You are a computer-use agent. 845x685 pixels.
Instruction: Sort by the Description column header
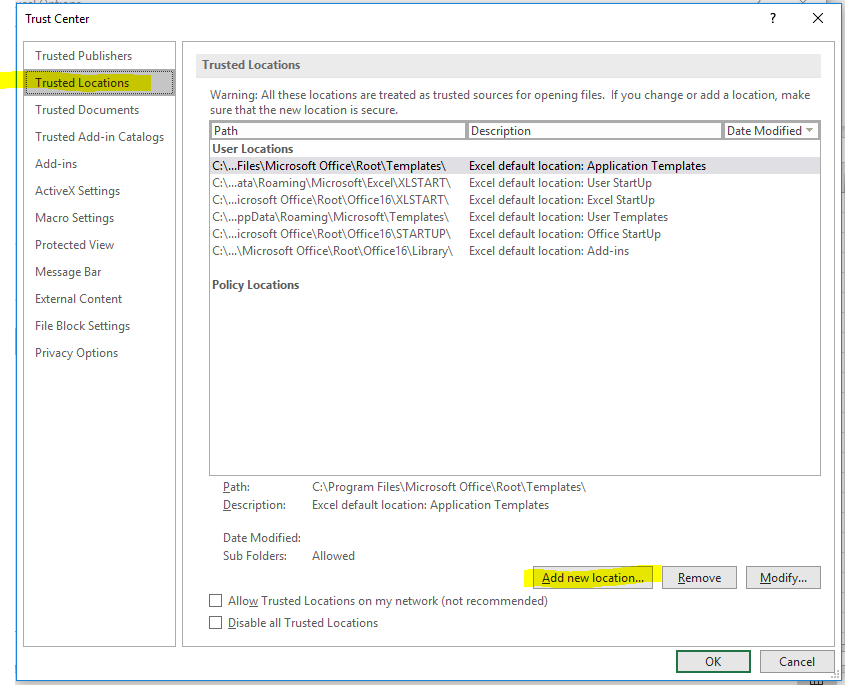click(x=594, y=131)
